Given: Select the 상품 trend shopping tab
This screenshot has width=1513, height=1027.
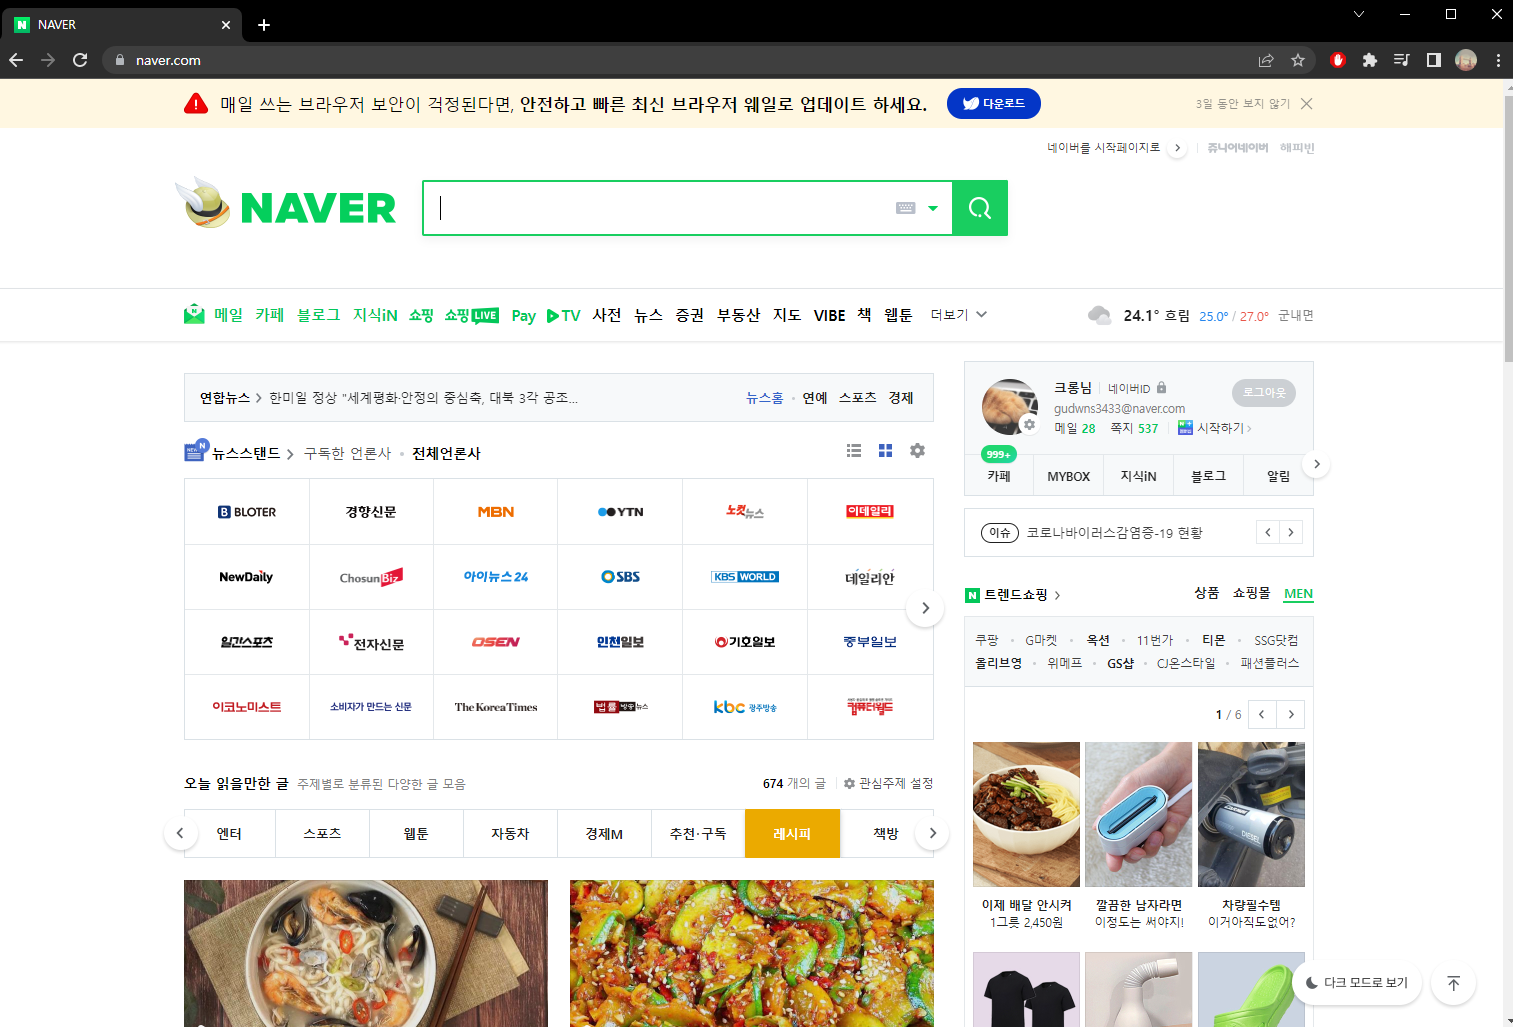Looking at the screenshot, I should click(x=1206, y=593).
